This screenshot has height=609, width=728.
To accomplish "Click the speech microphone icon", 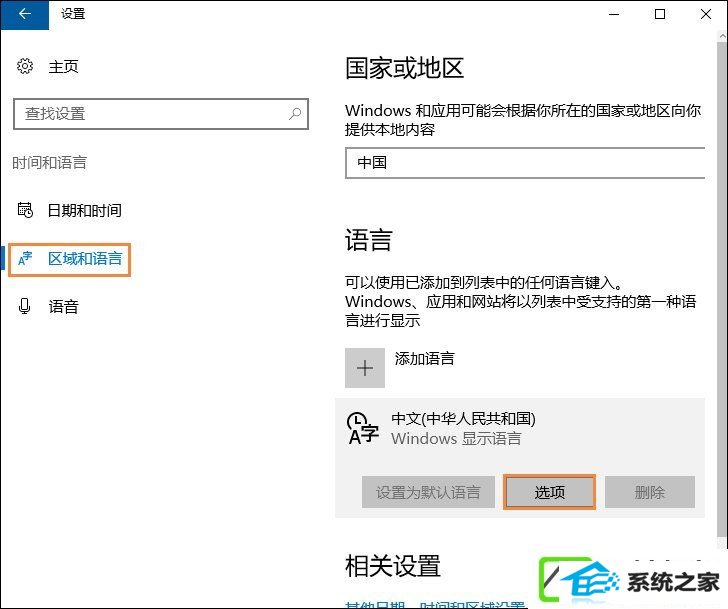I will point(25,306).
